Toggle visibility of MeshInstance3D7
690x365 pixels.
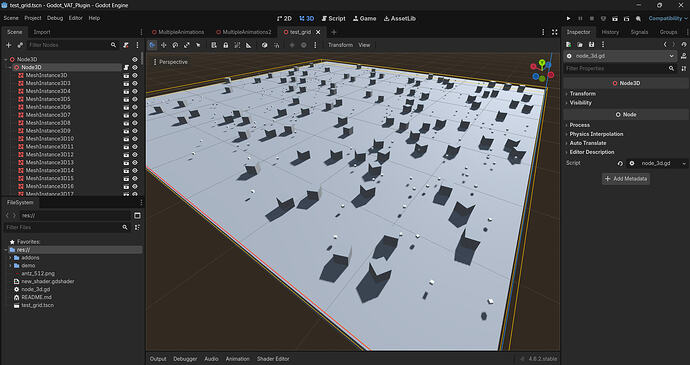click(135, 115)
